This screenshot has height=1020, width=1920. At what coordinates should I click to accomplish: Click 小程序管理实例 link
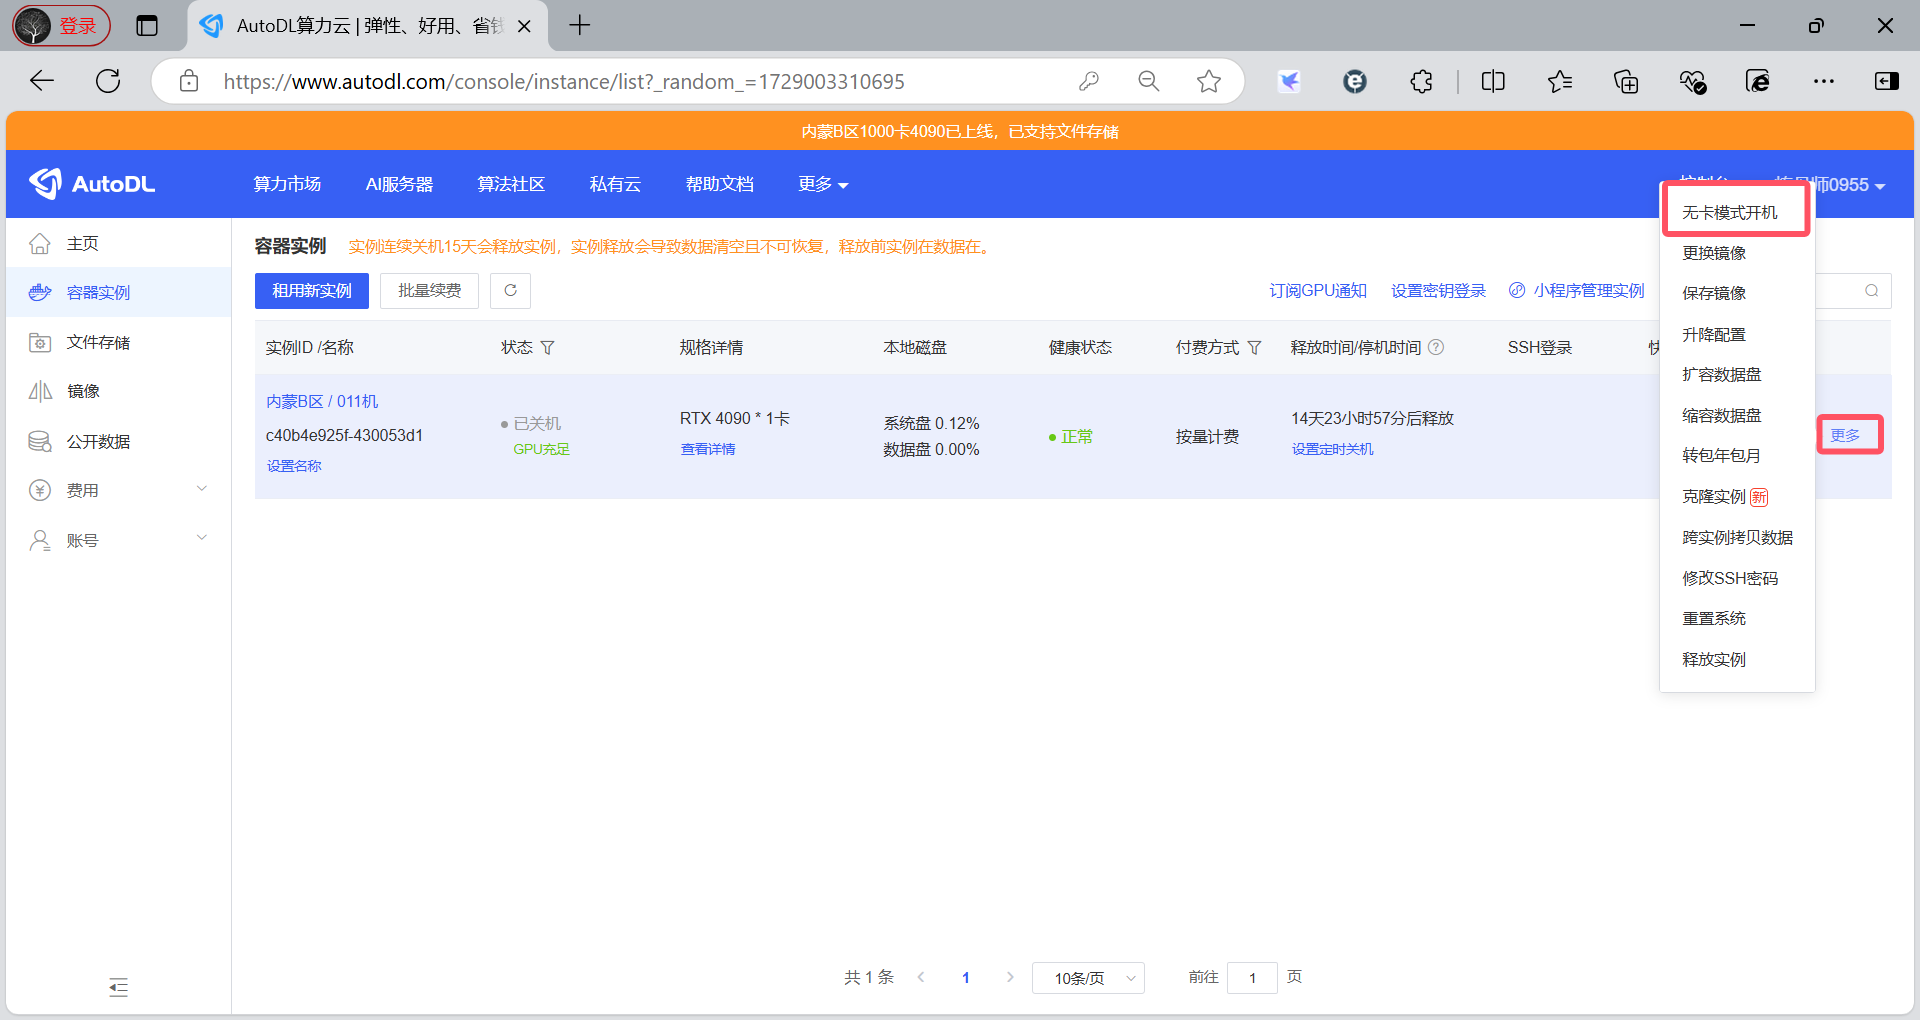click(x=1577, y=291)
